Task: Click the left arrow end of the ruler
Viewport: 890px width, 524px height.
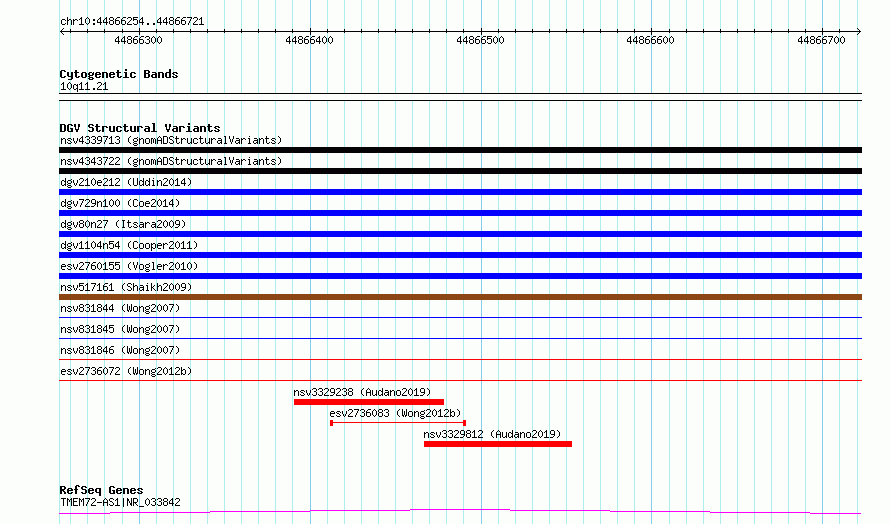Action: coord(62,31)
